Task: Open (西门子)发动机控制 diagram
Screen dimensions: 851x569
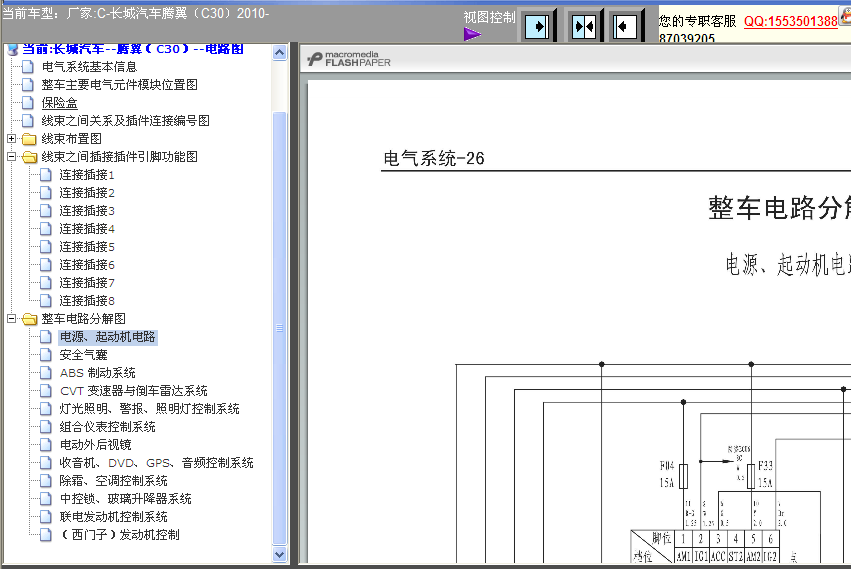Action: point(119,534)
